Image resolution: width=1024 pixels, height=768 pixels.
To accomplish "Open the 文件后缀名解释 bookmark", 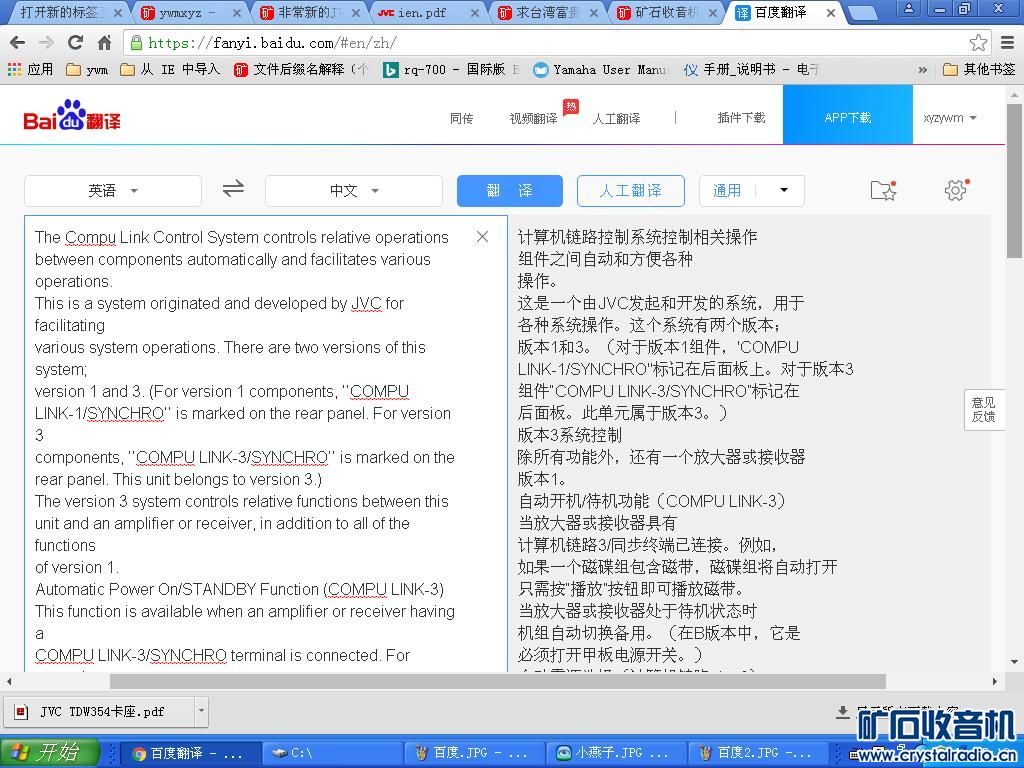I will pos(301,69).
